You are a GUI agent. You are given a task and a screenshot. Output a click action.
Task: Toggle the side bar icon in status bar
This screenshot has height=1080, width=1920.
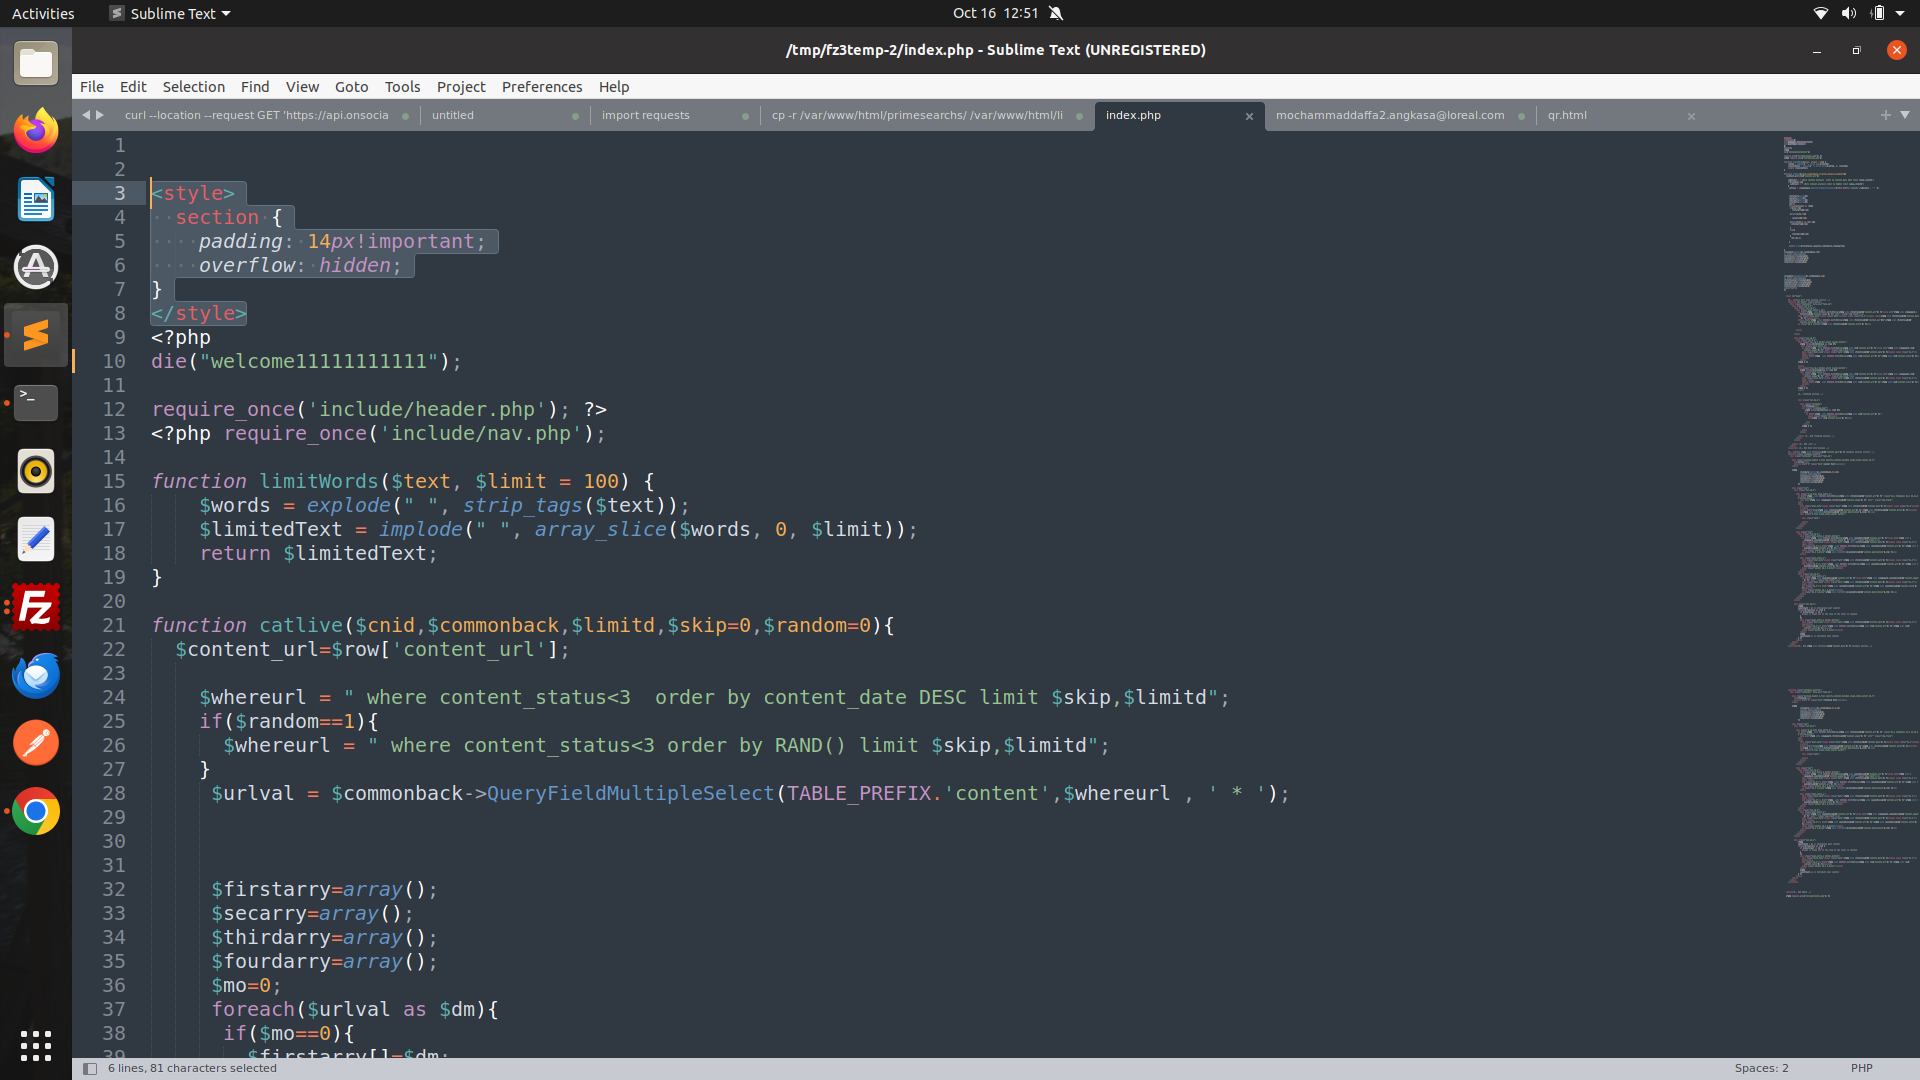click(x=90, y=1068)
